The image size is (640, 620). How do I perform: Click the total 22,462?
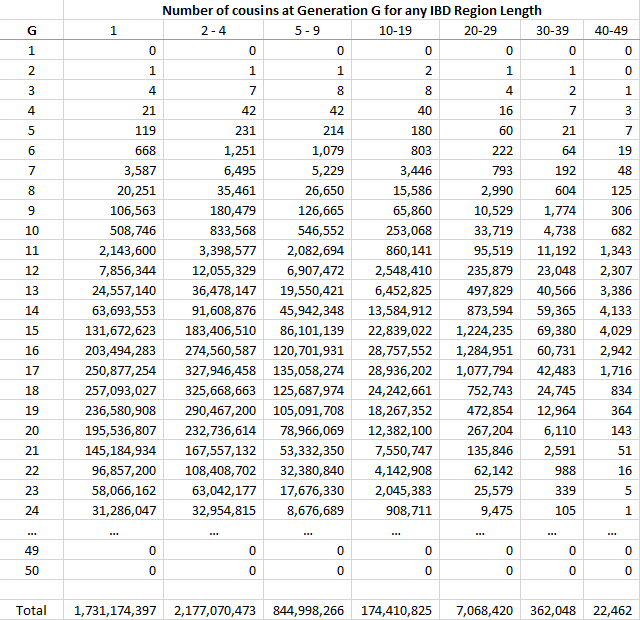pos(611,610)
